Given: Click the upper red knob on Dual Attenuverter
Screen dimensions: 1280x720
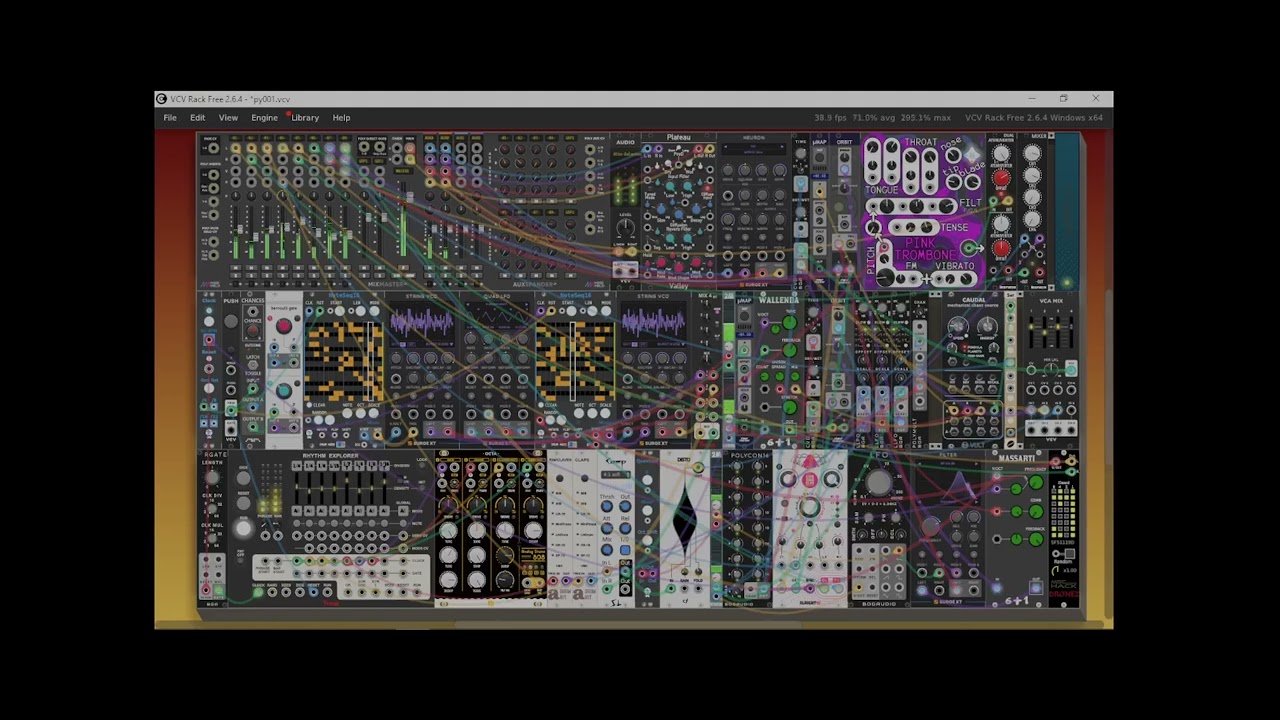Looking at the screenshot, I should [1001, 178].
